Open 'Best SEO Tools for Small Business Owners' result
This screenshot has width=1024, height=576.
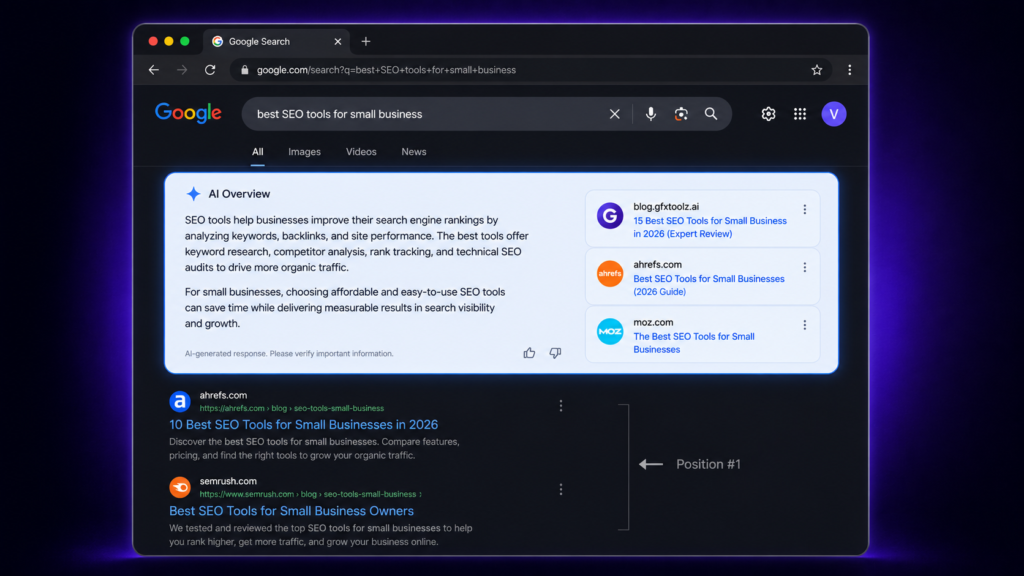[291, 511]
